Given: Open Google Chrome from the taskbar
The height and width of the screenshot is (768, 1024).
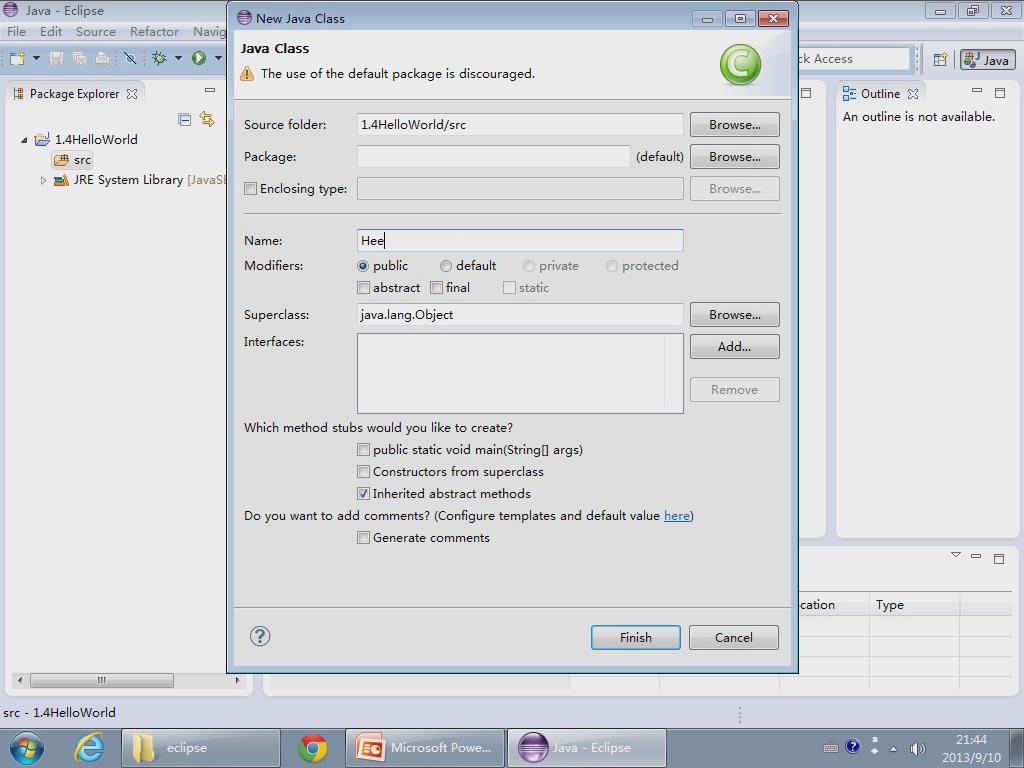Looking at the screenshot, I should pos(313,748).
